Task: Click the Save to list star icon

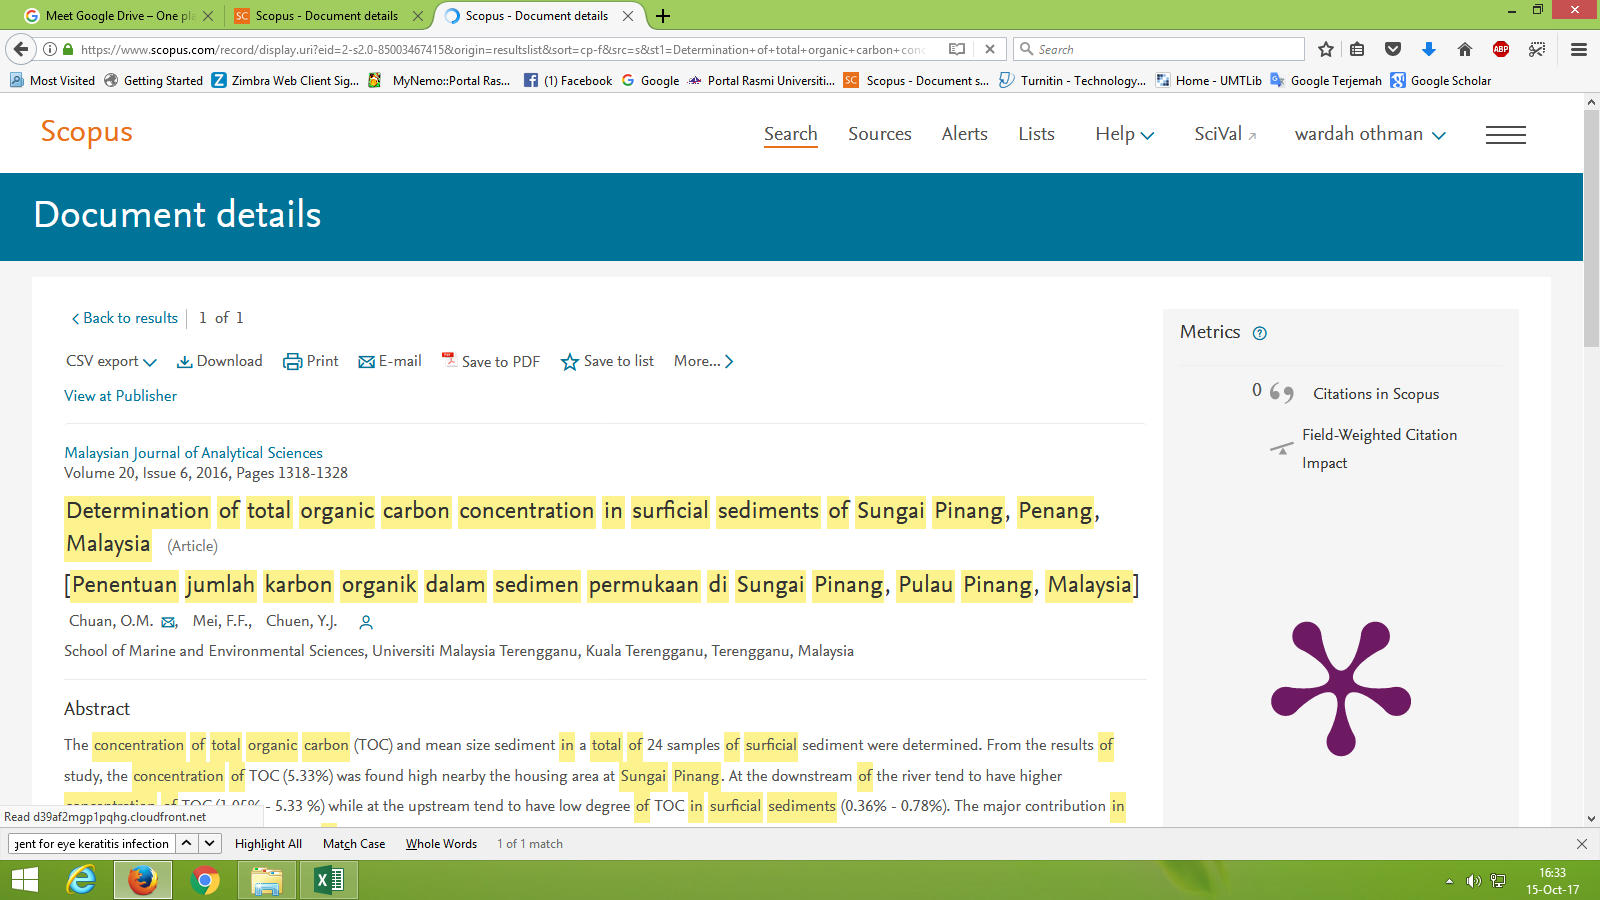Action: (570, 362)
